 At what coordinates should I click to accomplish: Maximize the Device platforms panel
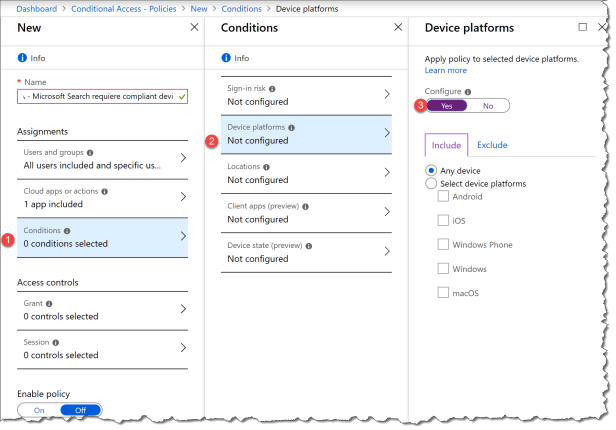583,27
